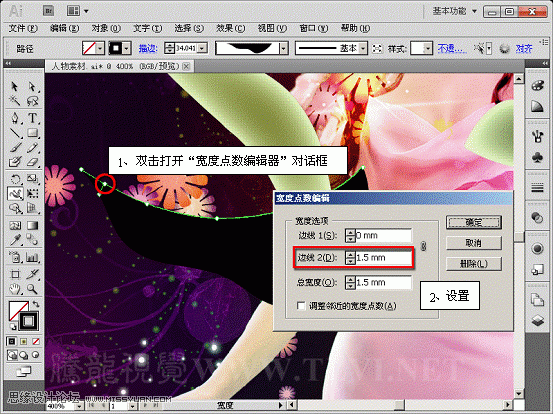Select the Blend tool
The height and width of the screenshot is (414, 553).
pyautogui.click(x=32, y=240)
